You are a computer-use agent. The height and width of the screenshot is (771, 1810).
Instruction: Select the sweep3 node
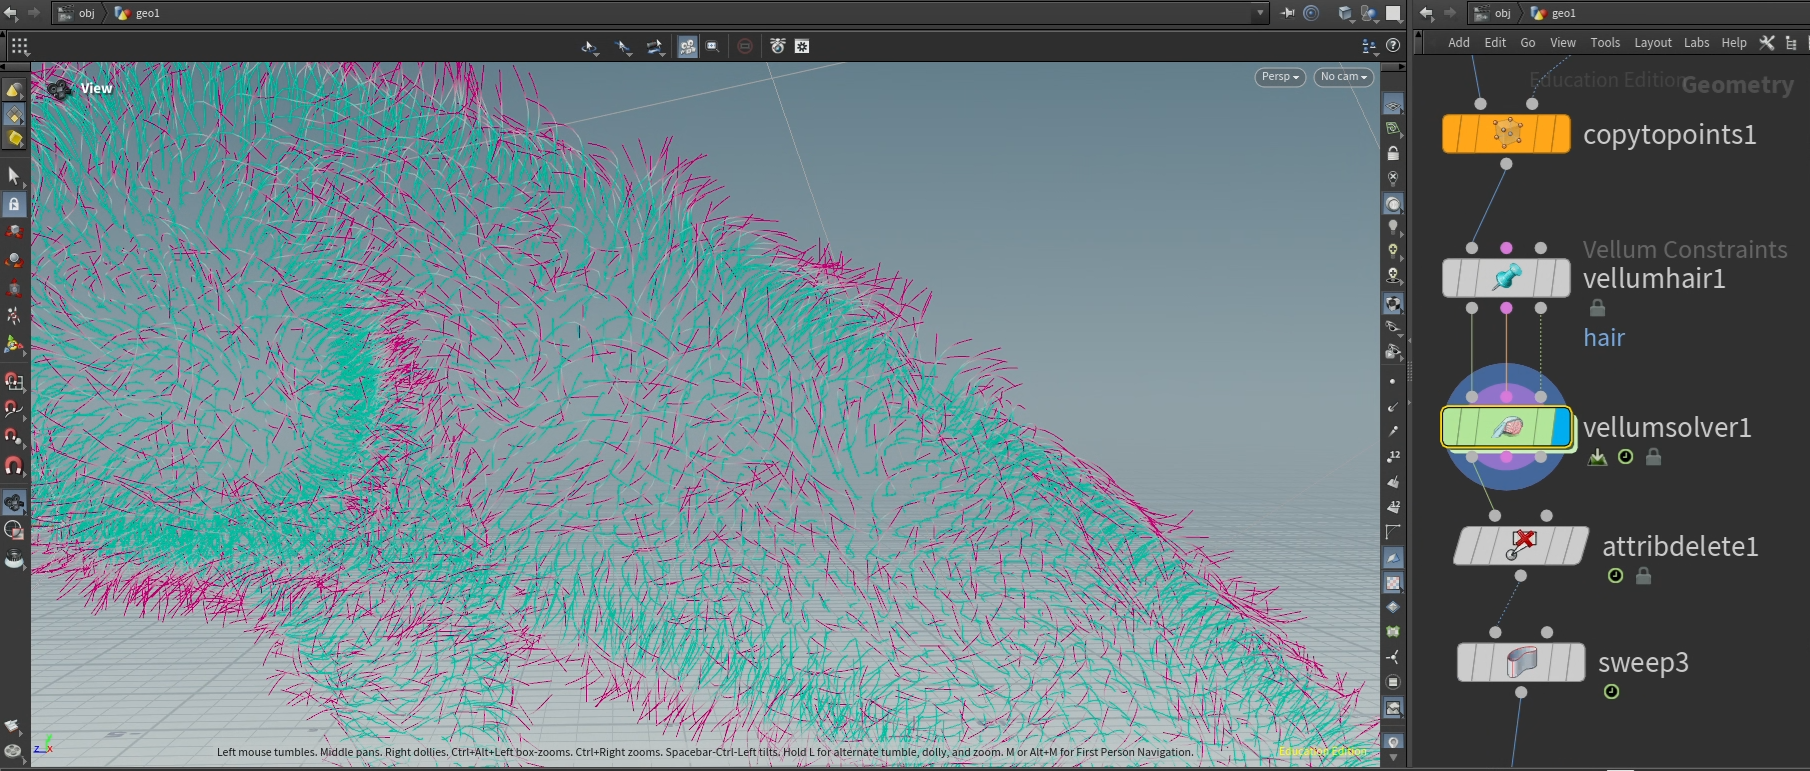(x=1520, y=662)
